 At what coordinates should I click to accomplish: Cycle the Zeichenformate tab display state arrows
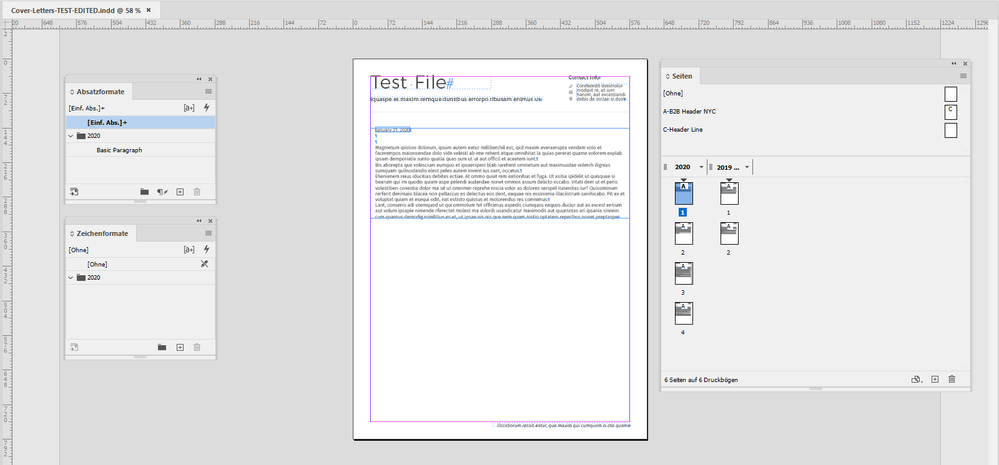pos(72,234)
